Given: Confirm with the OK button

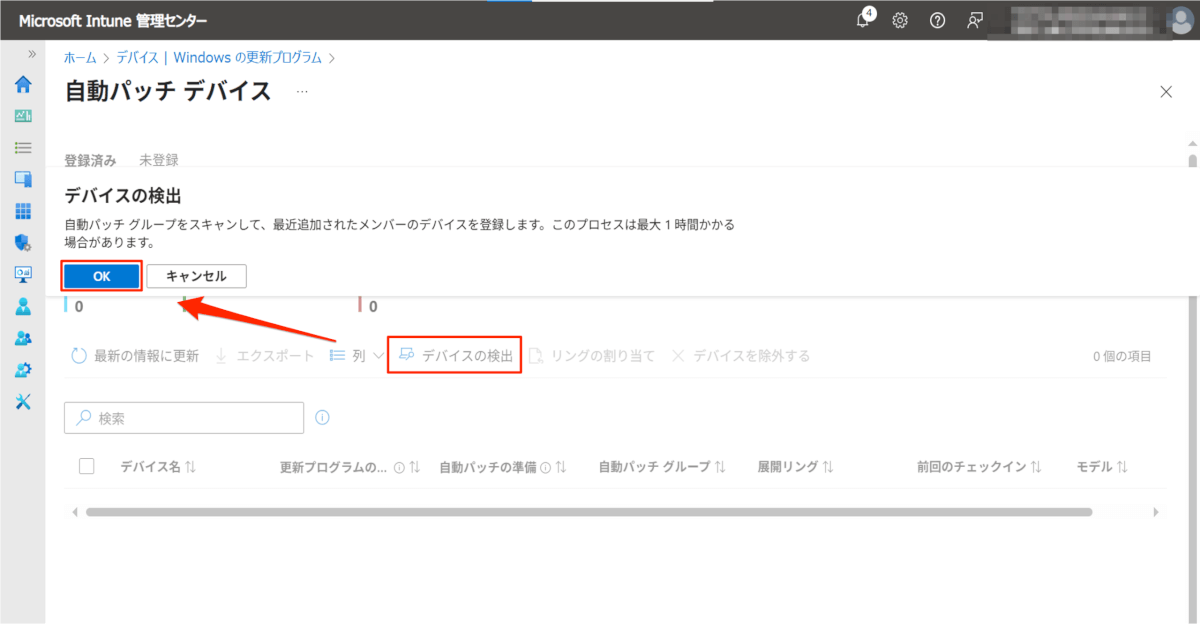Looking at the screenshot, I should coord(102,276).
